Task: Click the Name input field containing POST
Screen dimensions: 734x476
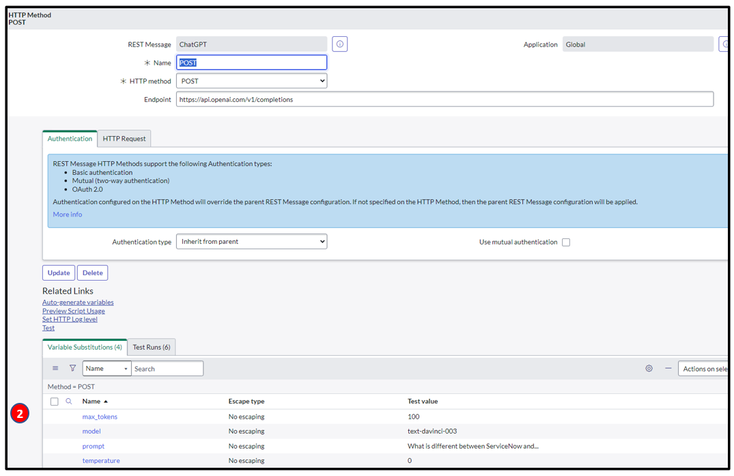Action: (251, 63)
